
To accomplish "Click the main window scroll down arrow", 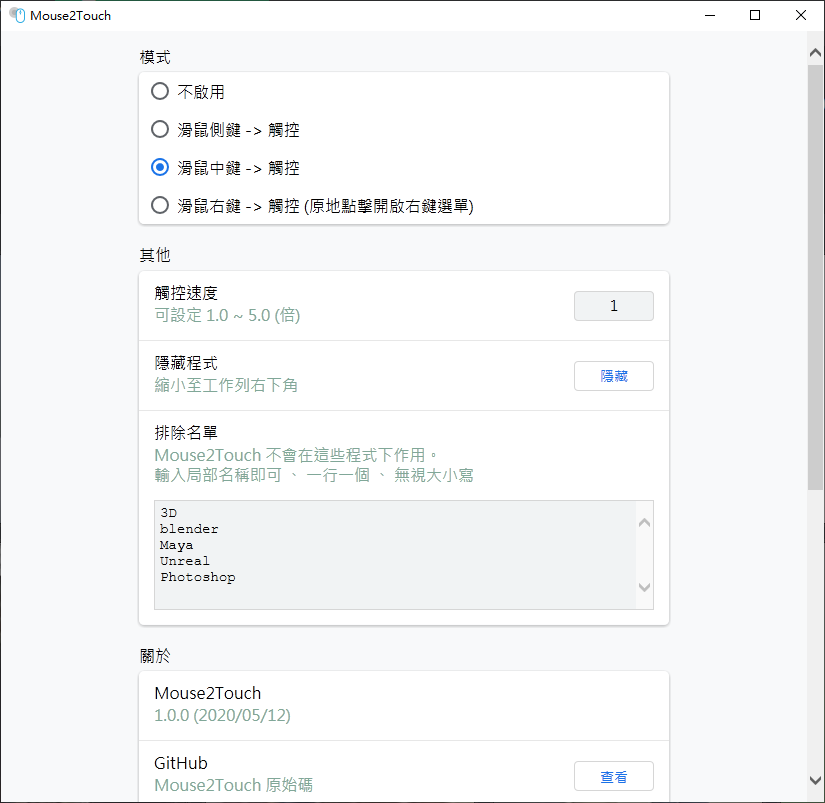I will tap(816, 780).
